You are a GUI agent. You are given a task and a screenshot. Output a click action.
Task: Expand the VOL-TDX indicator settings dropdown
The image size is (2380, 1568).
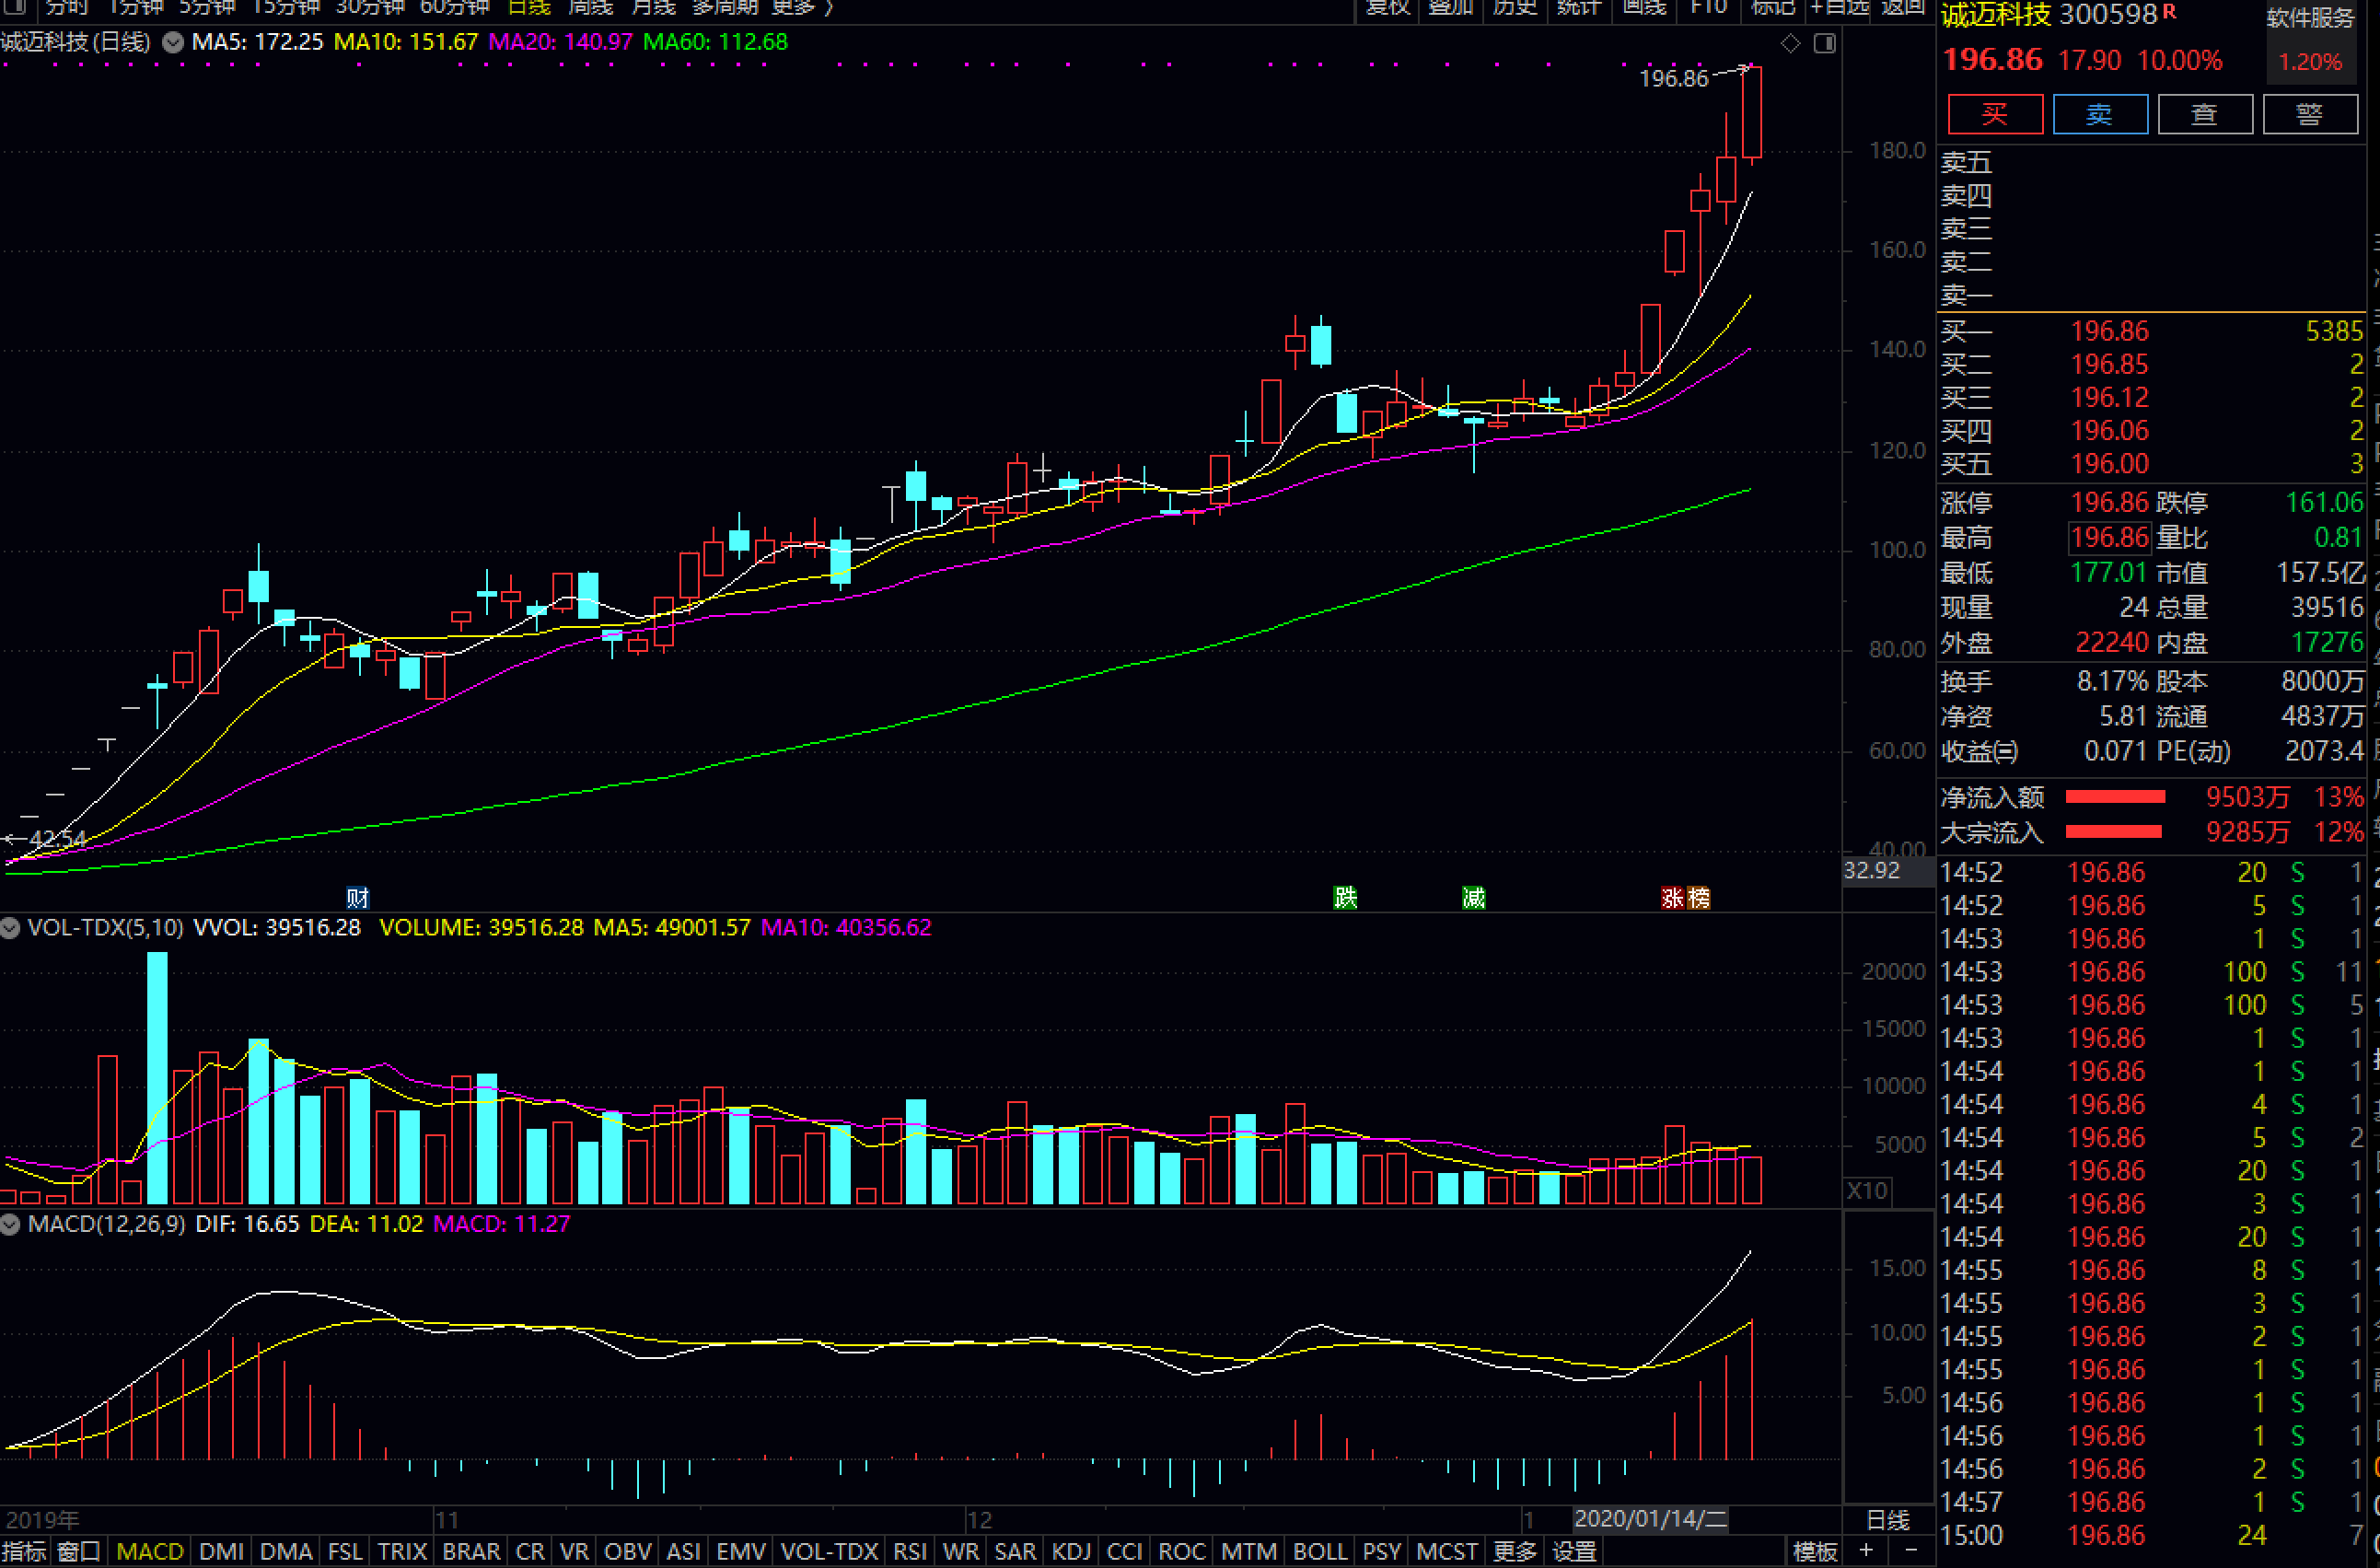(10, 928)
